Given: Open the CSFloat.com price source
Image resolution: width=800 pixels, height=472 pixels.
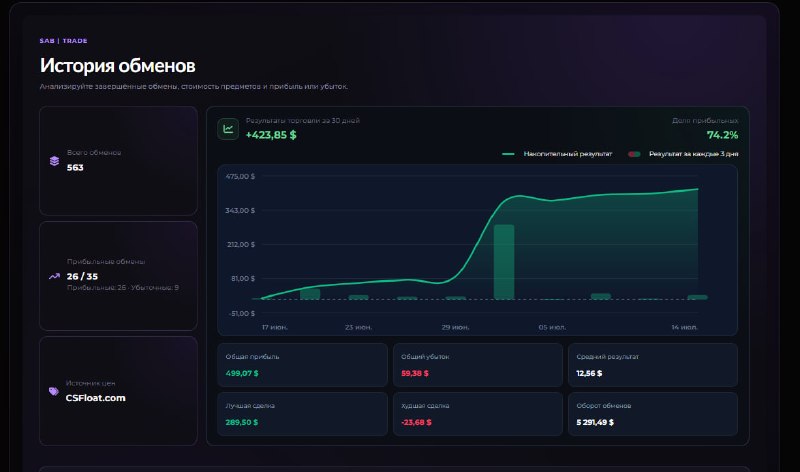Looking at the screenshot, I should [95, 398].
